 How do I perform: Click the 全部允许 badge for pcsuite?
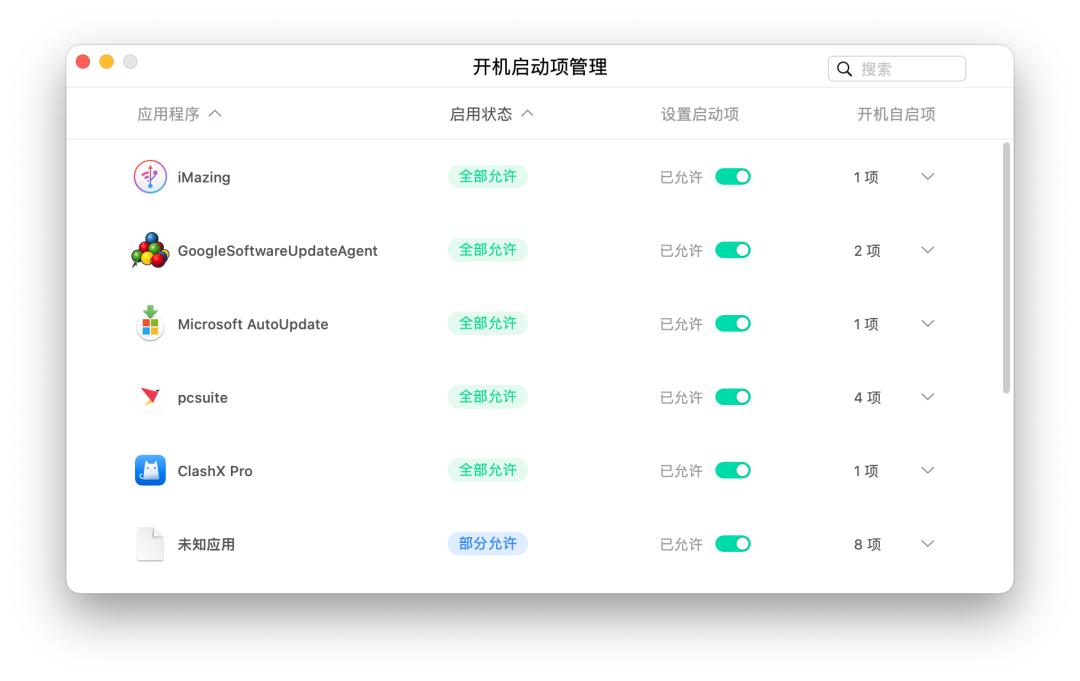488,397
